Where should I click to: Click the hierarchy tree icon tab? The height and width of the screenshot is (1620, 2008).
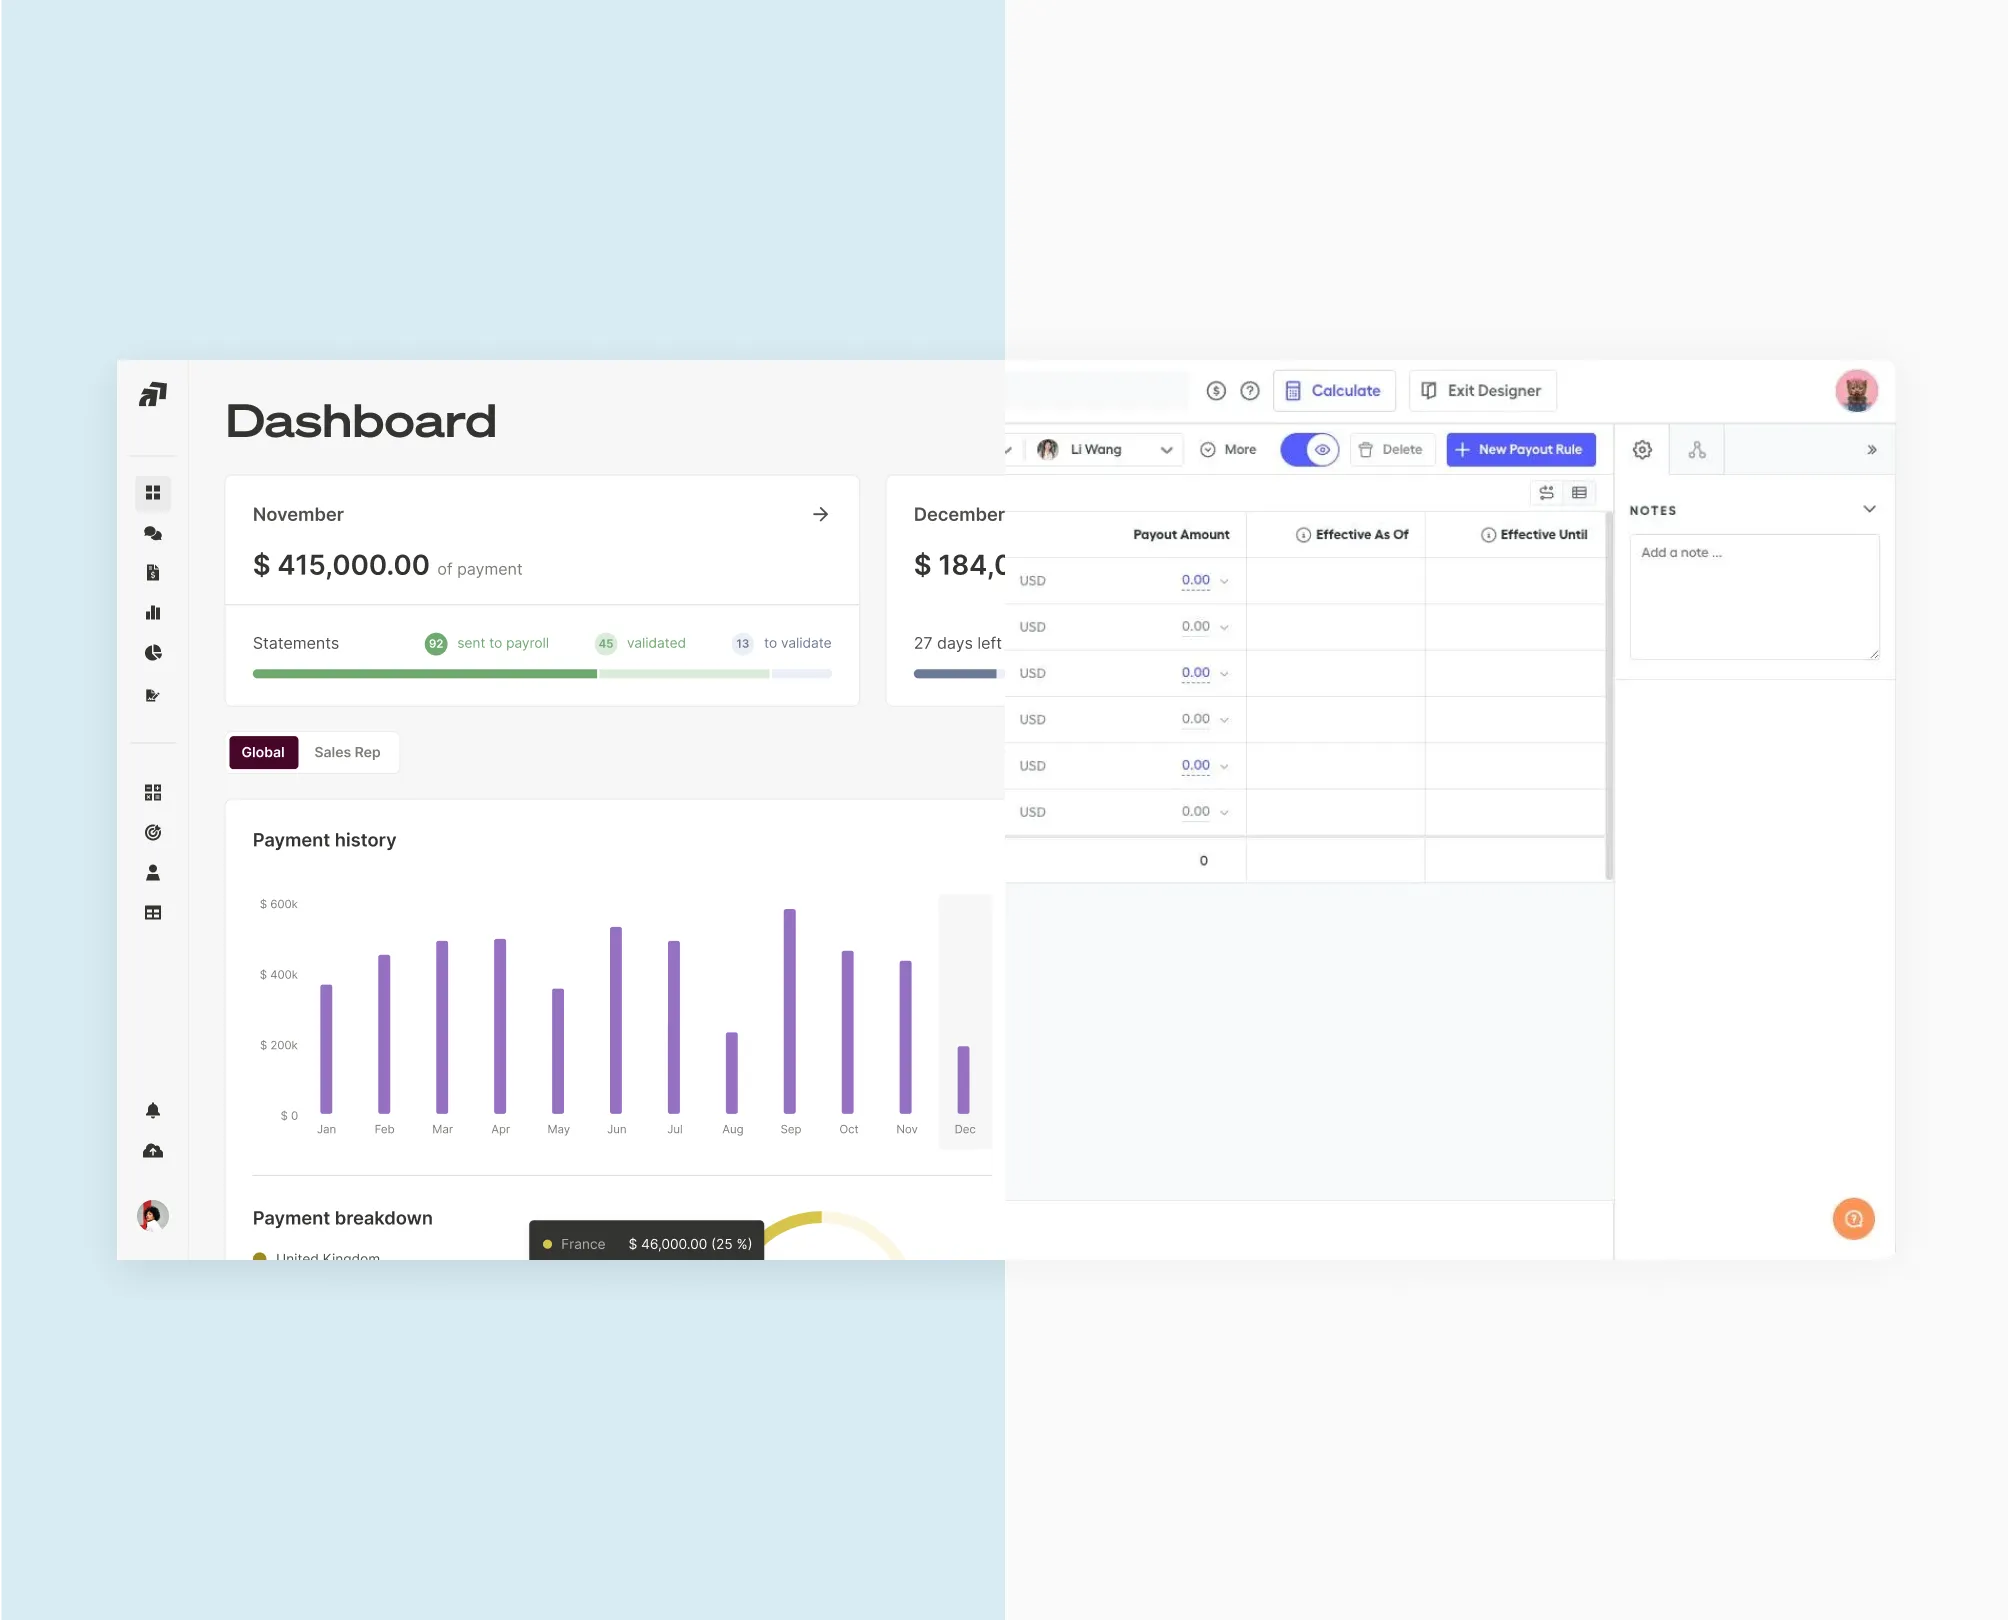click(x=1697, y=450)
